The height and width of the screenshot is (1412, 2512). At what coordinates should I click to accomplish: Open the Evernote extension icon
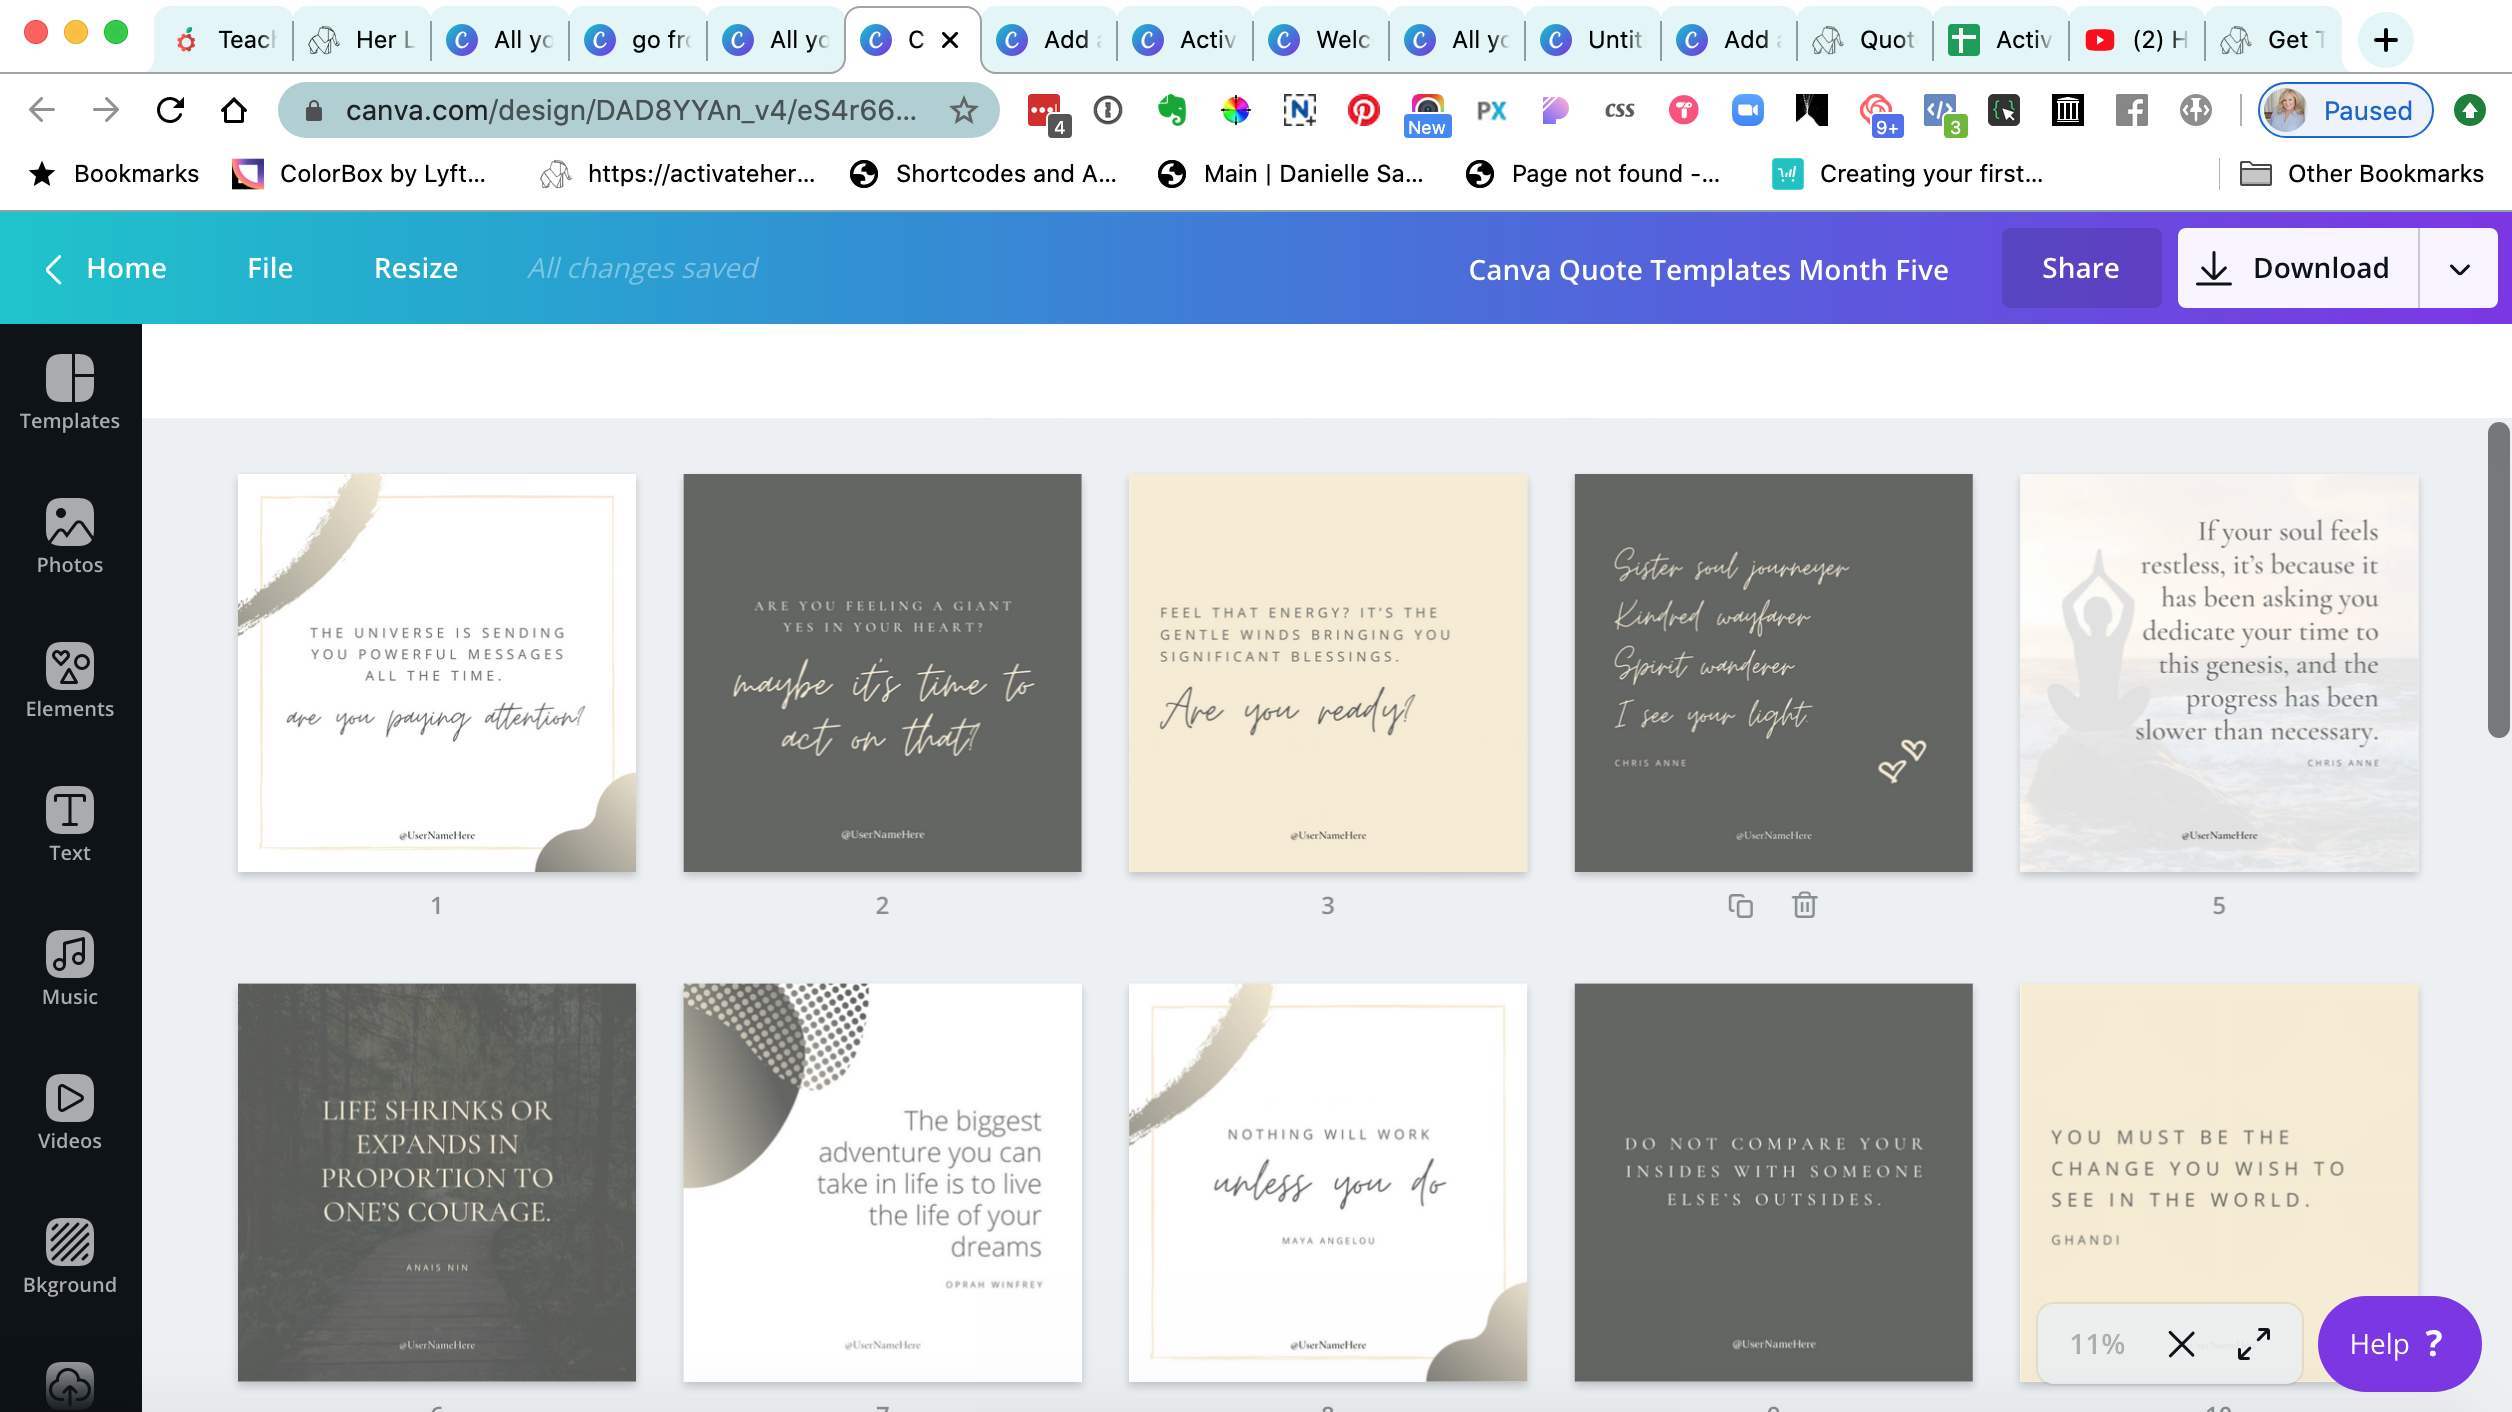(x=1172, y=110)
